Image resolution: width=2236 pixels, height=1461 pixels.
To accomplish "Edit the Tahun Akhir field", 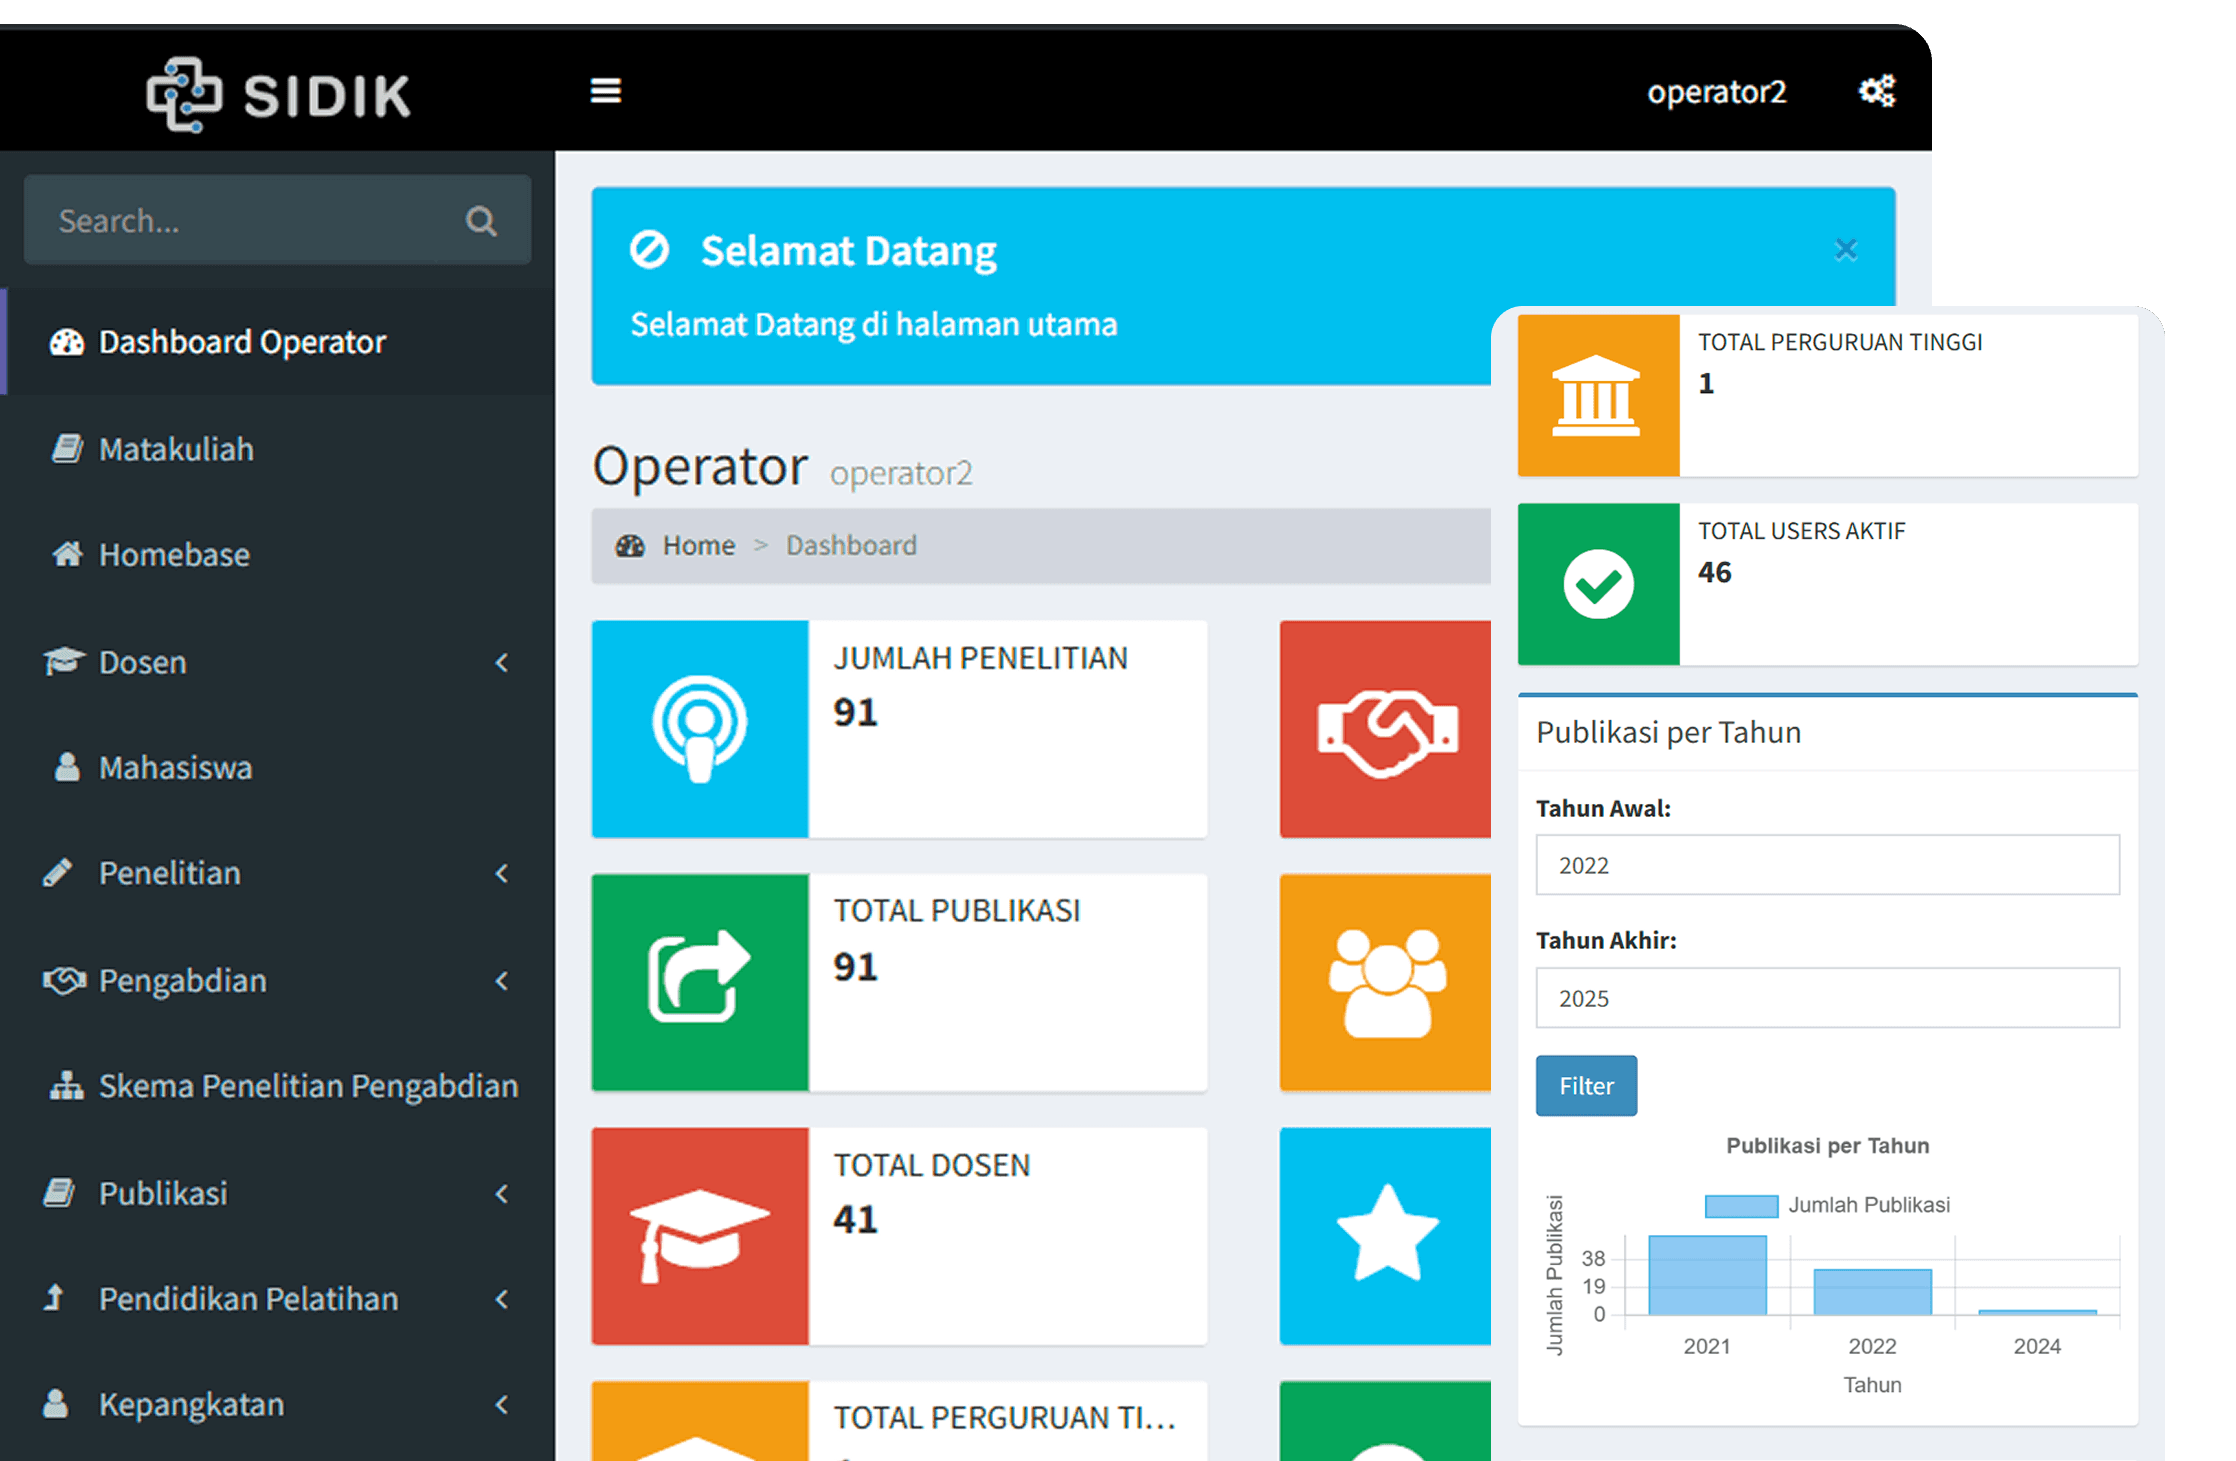I will (x=1827, y=998).
